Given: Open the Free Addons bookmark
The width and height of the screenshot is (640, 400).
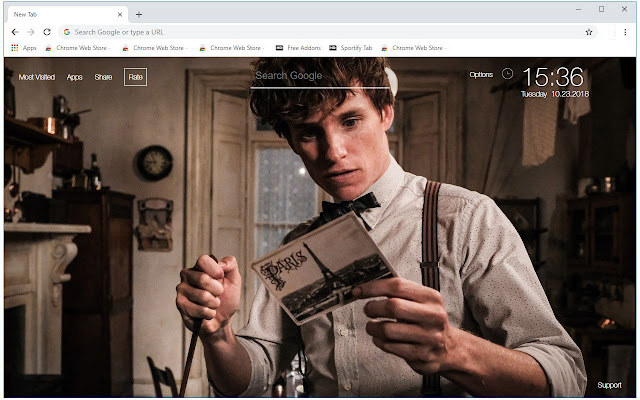Looking at the screenshot, I should 298,48.
